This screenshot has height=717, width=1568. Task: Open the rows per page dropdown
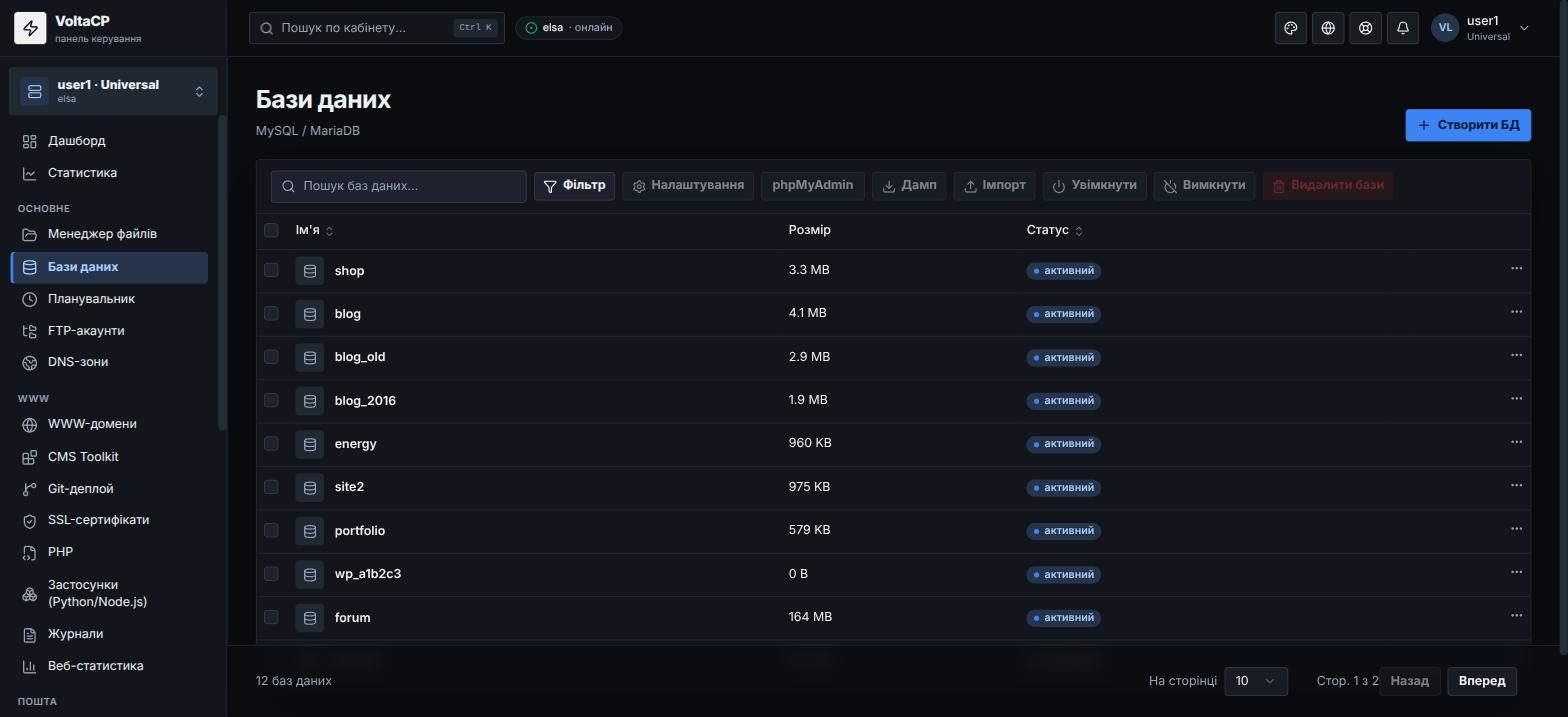[1256, 681]
